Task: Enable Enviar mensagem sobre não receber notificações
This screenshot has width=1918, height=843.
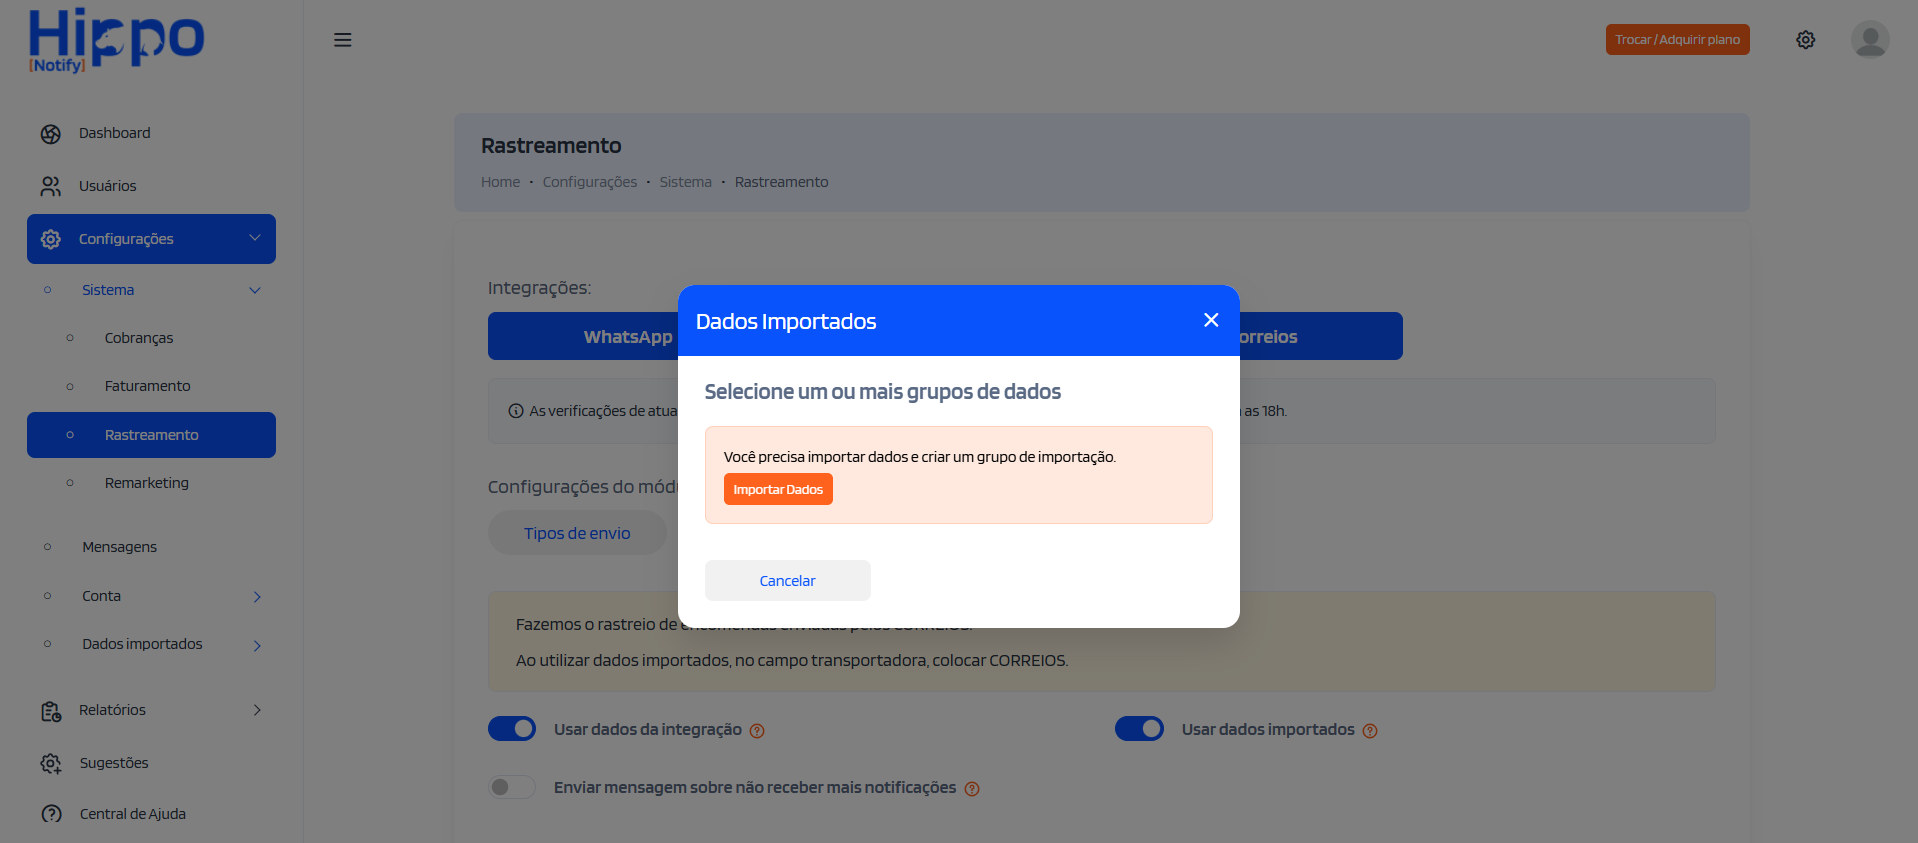Action: tap(512, 787)
